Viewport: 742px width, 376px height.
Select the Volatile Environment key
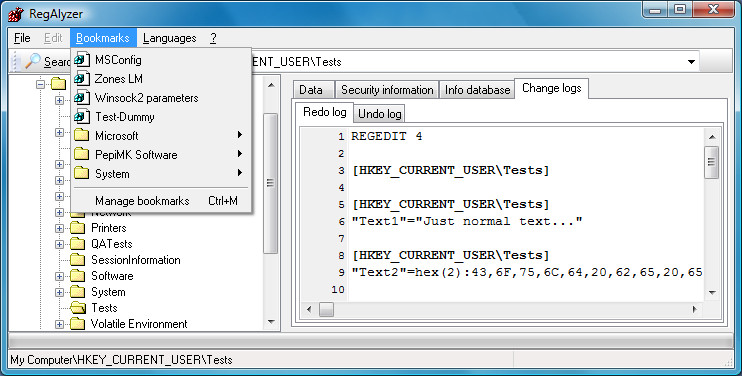139,324
